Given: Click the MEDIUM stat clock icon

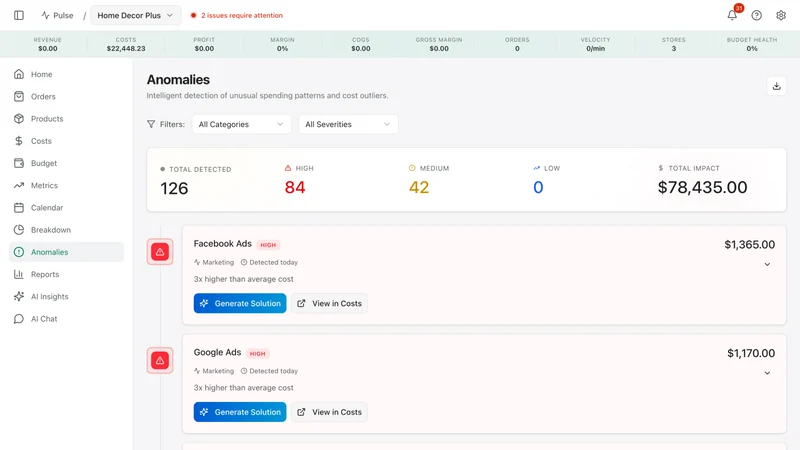Looking at the screenshot, I should [412, 168].
